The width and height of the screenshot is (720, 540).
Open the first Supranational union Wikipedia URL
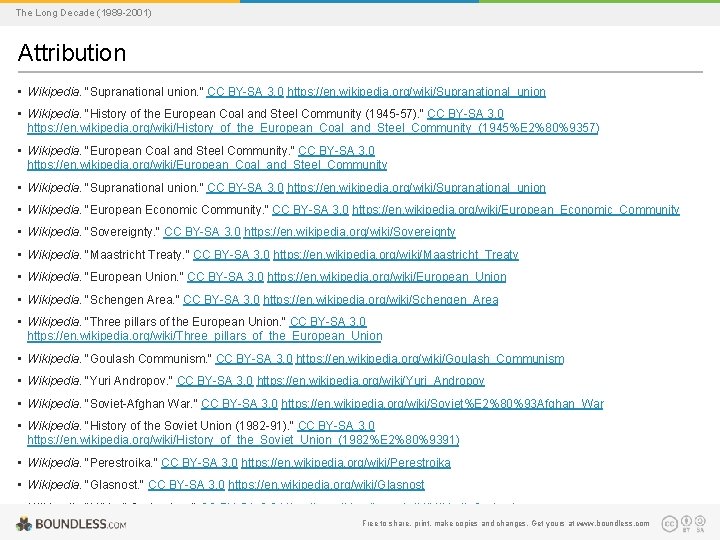click(416, 92)
